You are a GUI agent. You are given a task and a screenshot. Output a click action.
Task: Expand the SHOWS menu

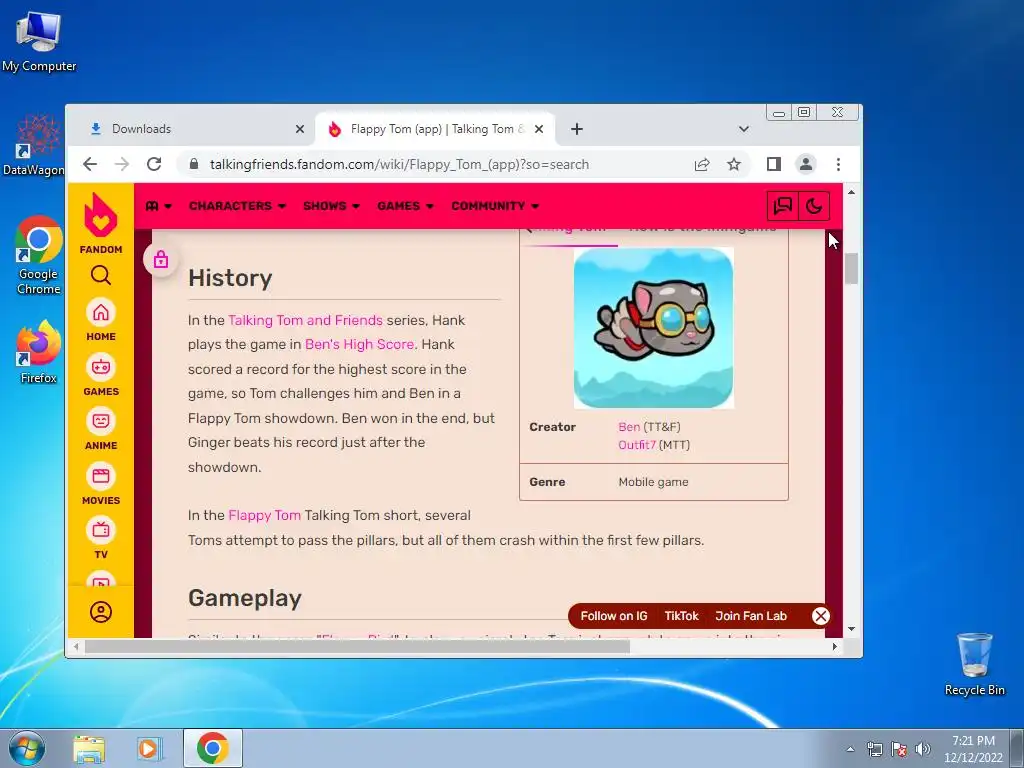(x=331, y=206)
